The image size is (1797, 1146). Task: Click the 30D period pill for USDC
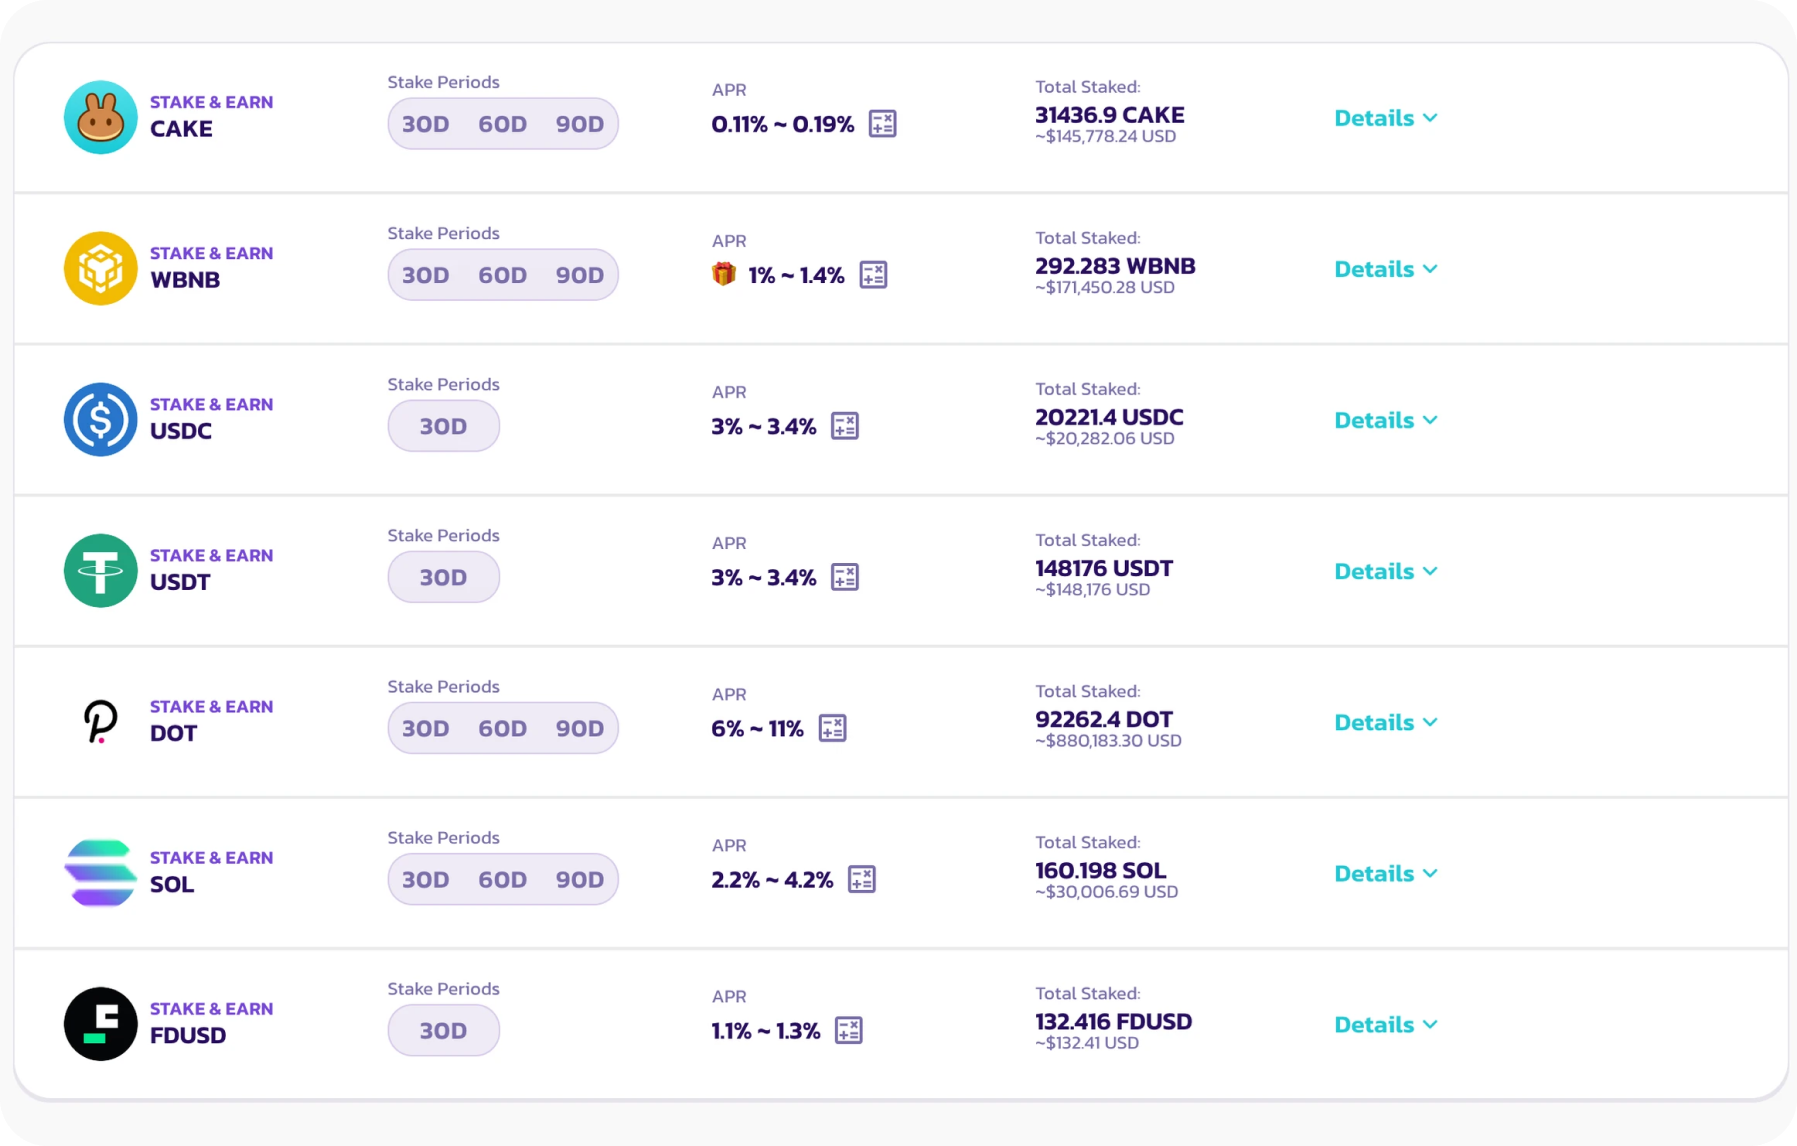443,426
